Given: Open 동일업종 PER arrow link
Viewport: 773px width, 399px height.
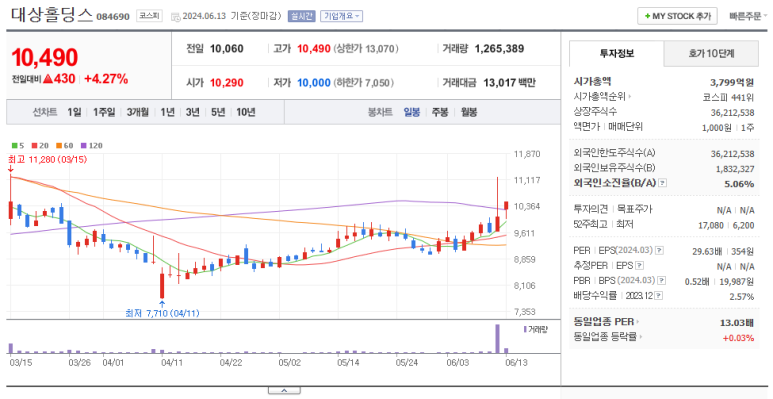Looking at the screenshot, I should coord(637,322).
